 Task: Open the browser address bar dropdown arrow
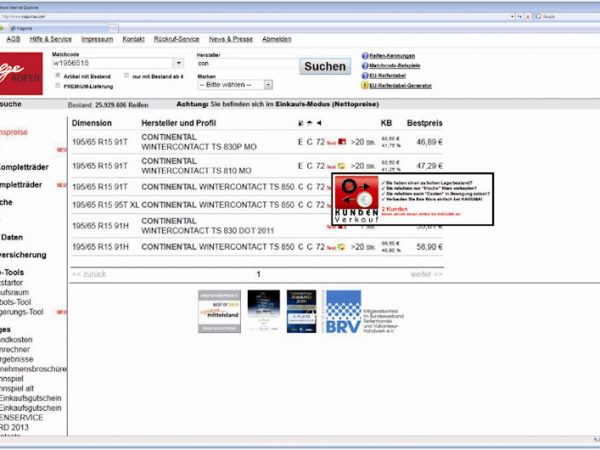pos(512,17)
